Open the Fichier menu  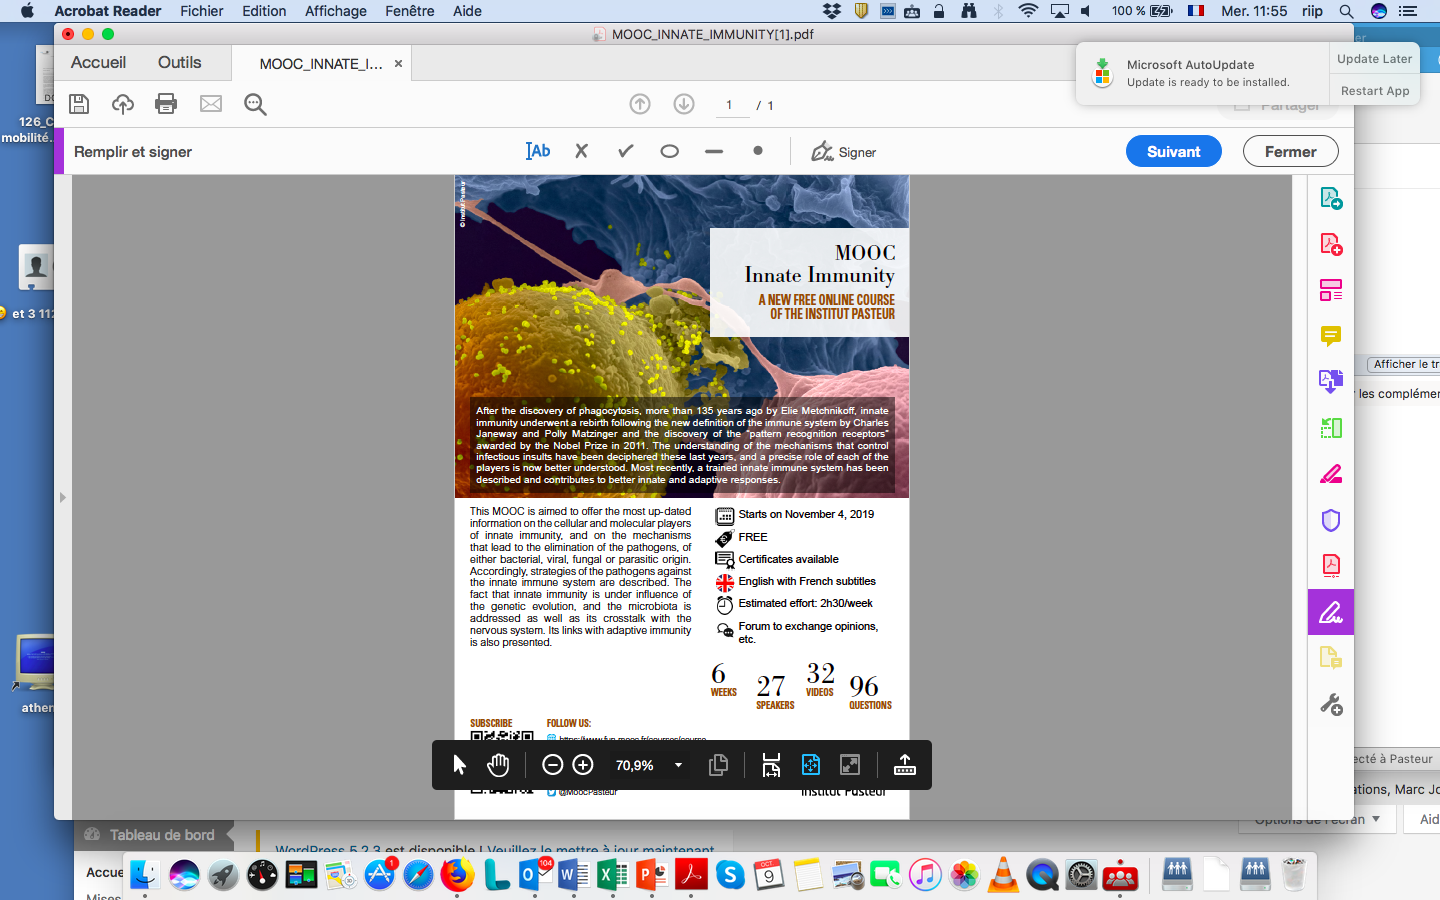(x=202, y=11)
